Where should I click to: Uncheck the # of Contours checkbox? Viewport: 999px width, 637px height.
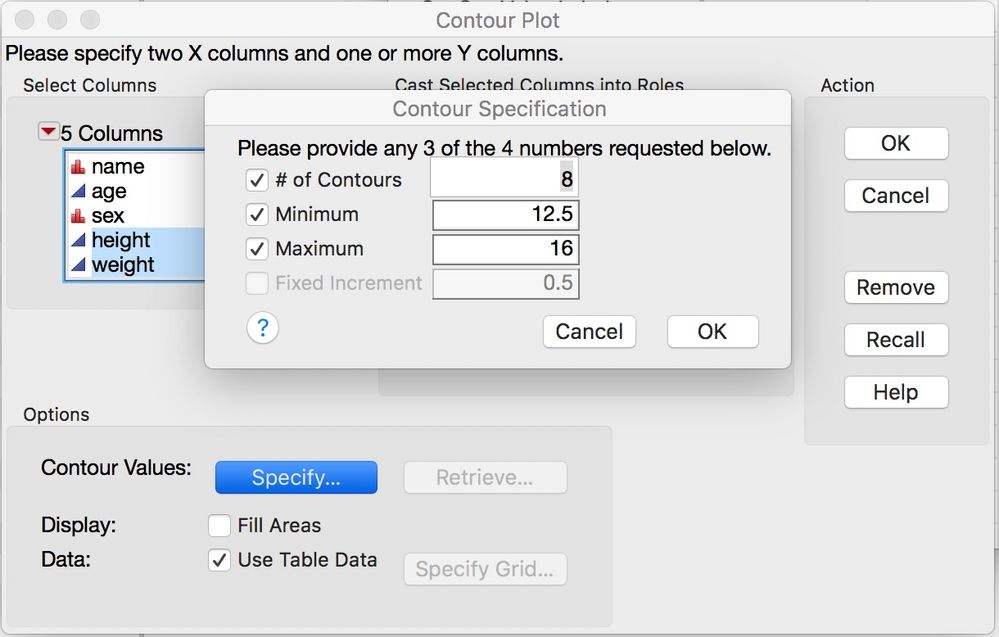pyautogui.click(x=257, y=180)
